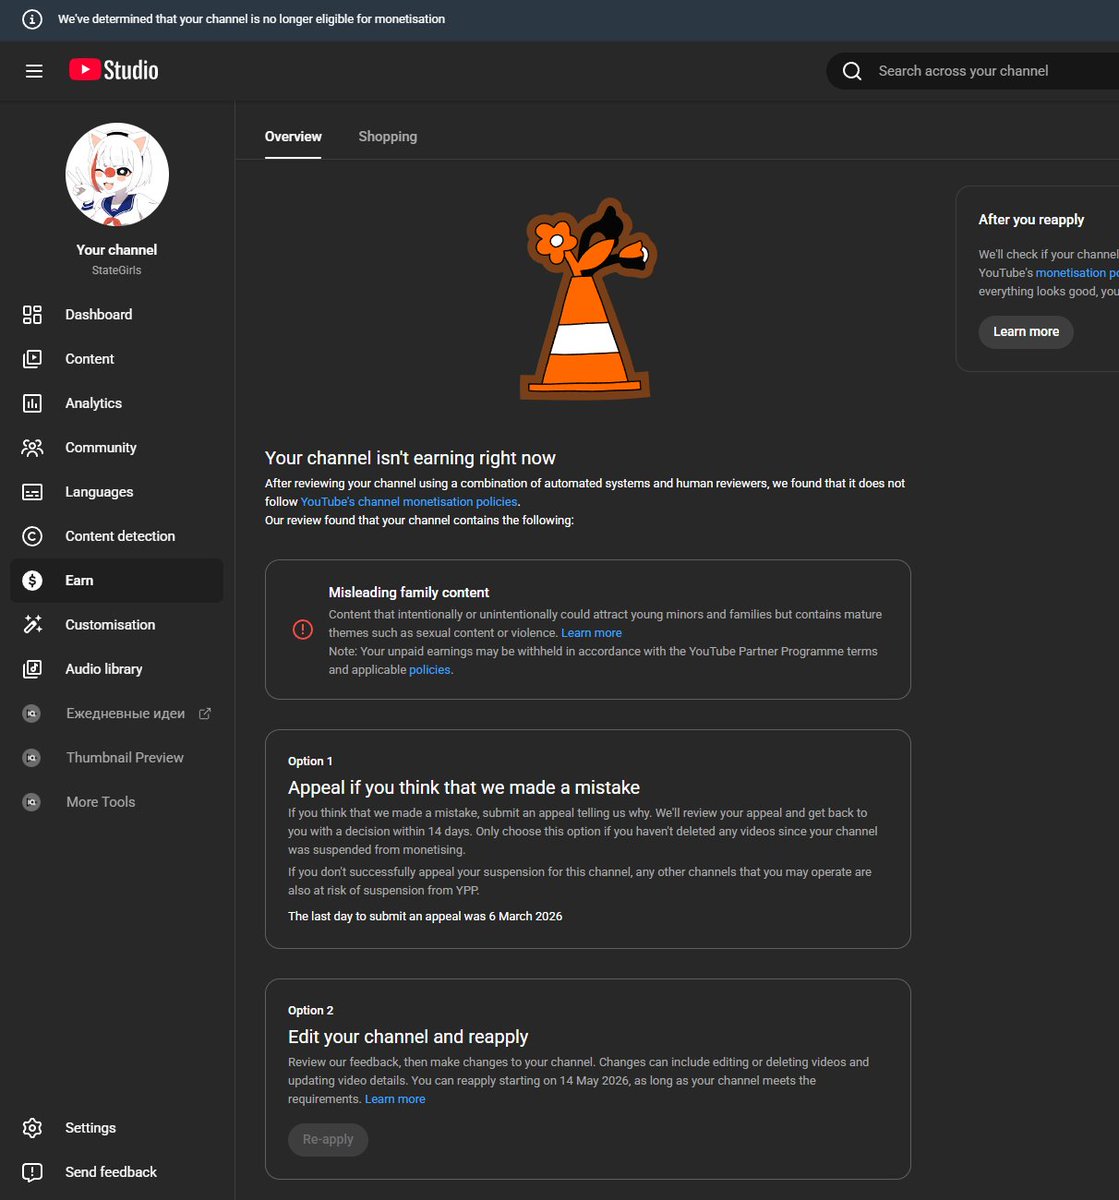Click monetisation link in After you reapply card
Screen dimensions: 1119x1200
(x=1077, y=273)
